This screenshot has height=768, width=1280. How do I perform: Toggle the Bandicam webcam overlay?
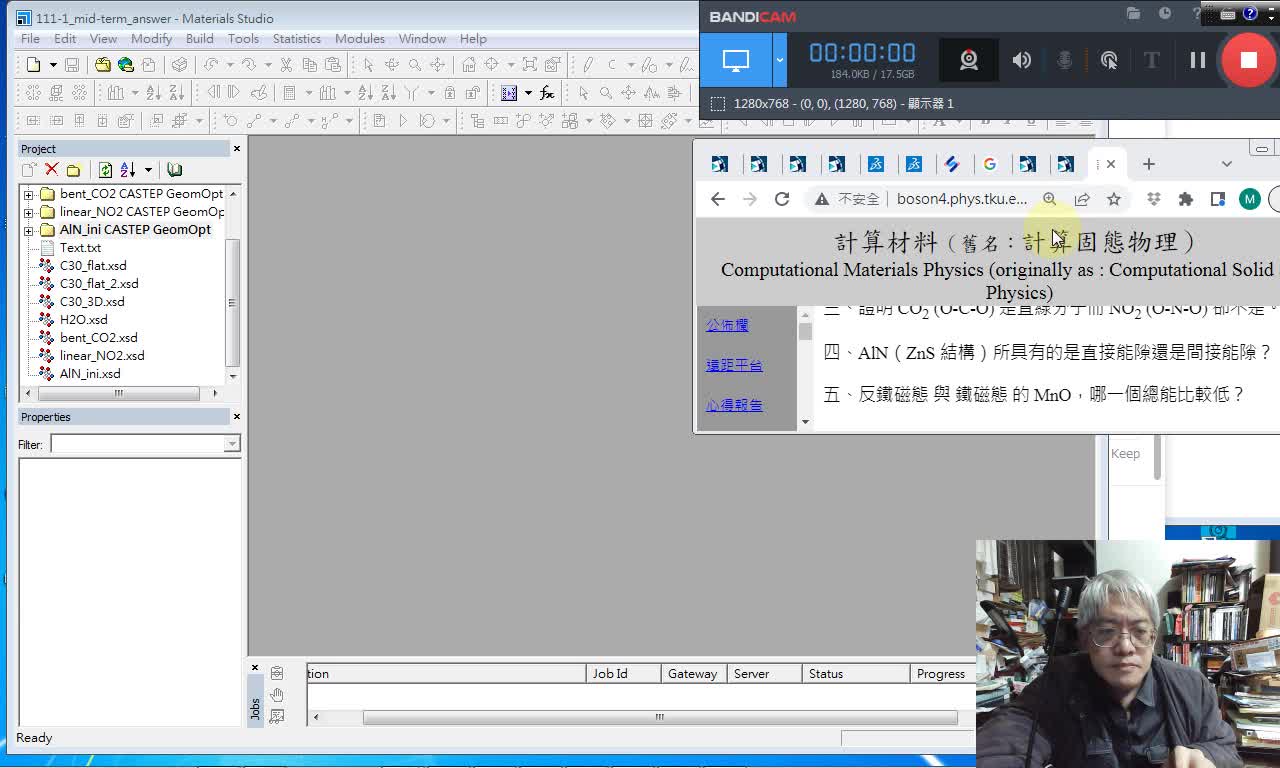[968, 60]
